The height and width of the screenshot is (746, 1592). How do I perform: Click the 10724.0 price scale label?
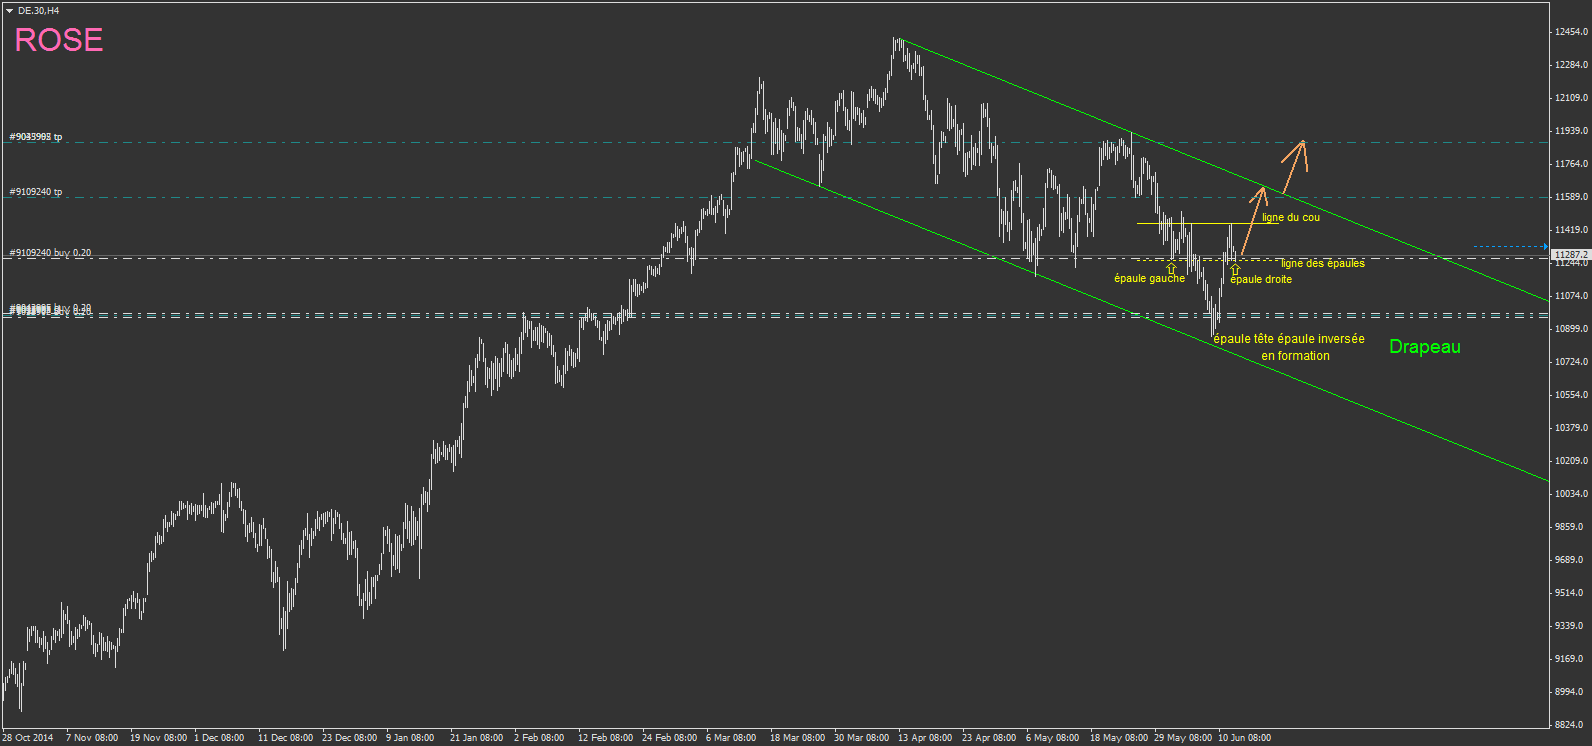tap(1571, 362)
